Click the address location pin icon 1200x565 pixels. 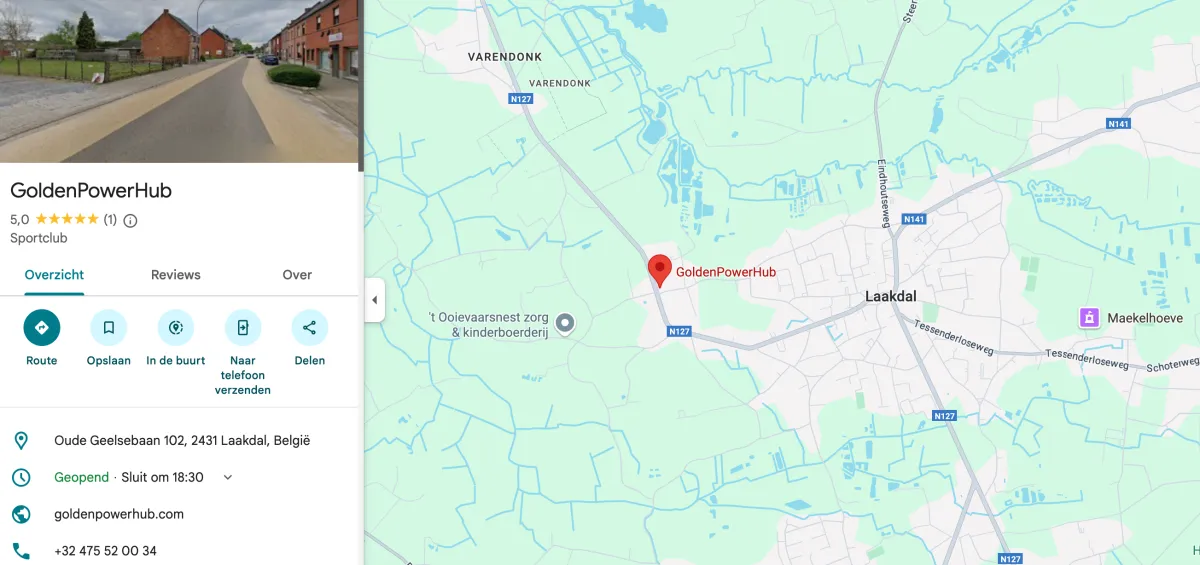(20, 440)
